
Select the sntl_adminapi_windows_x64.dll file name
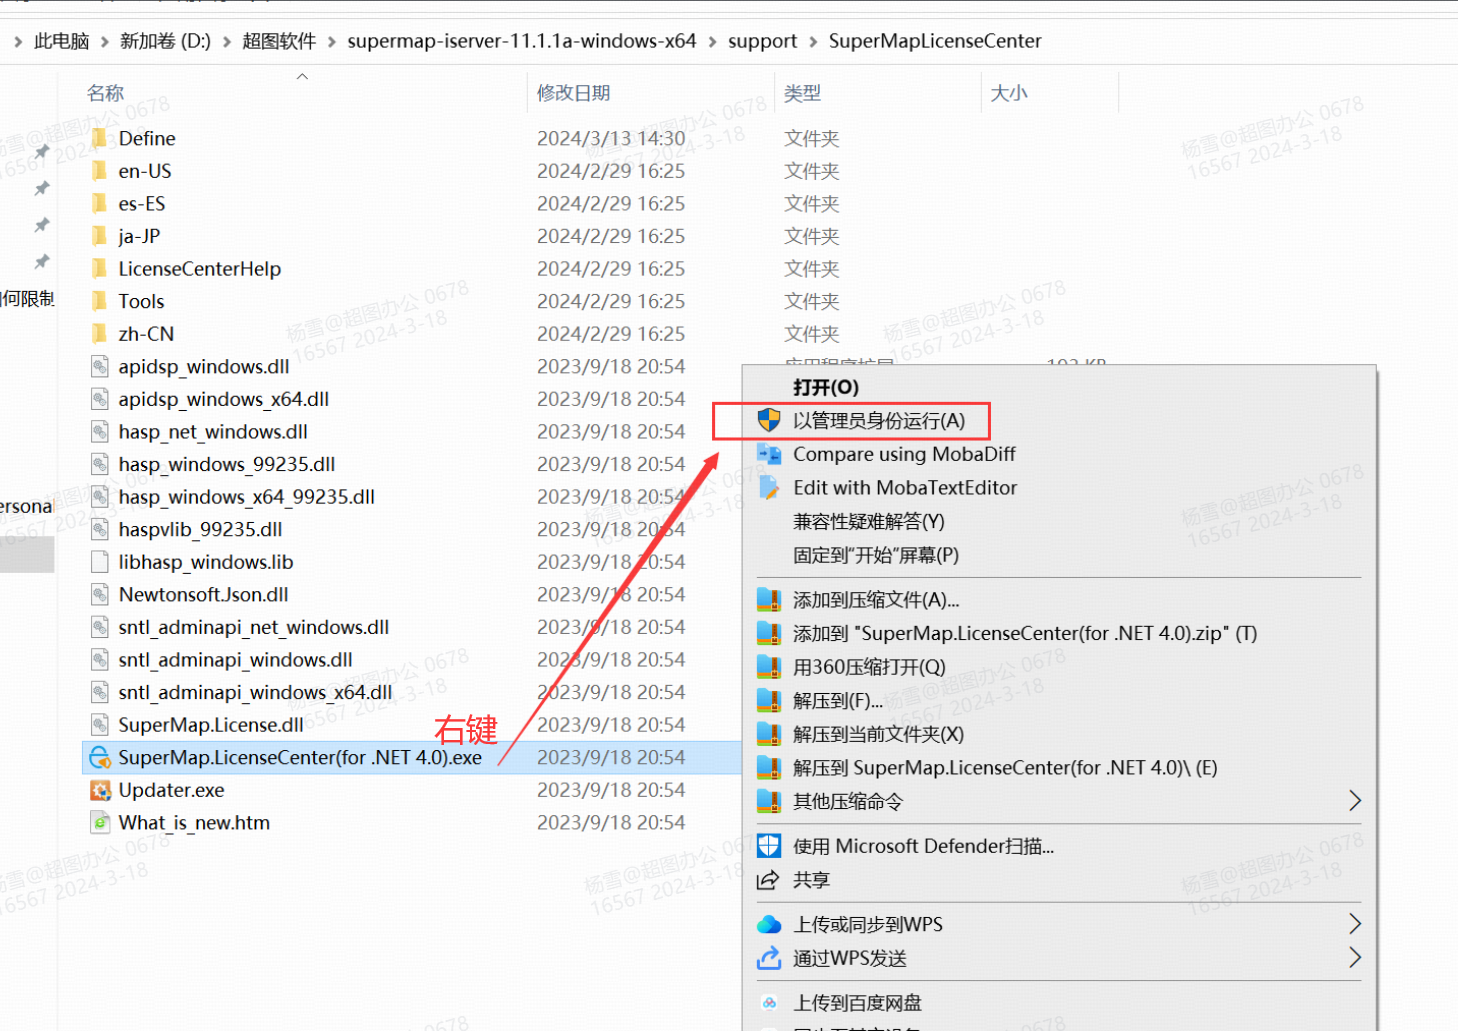(255, 692)
